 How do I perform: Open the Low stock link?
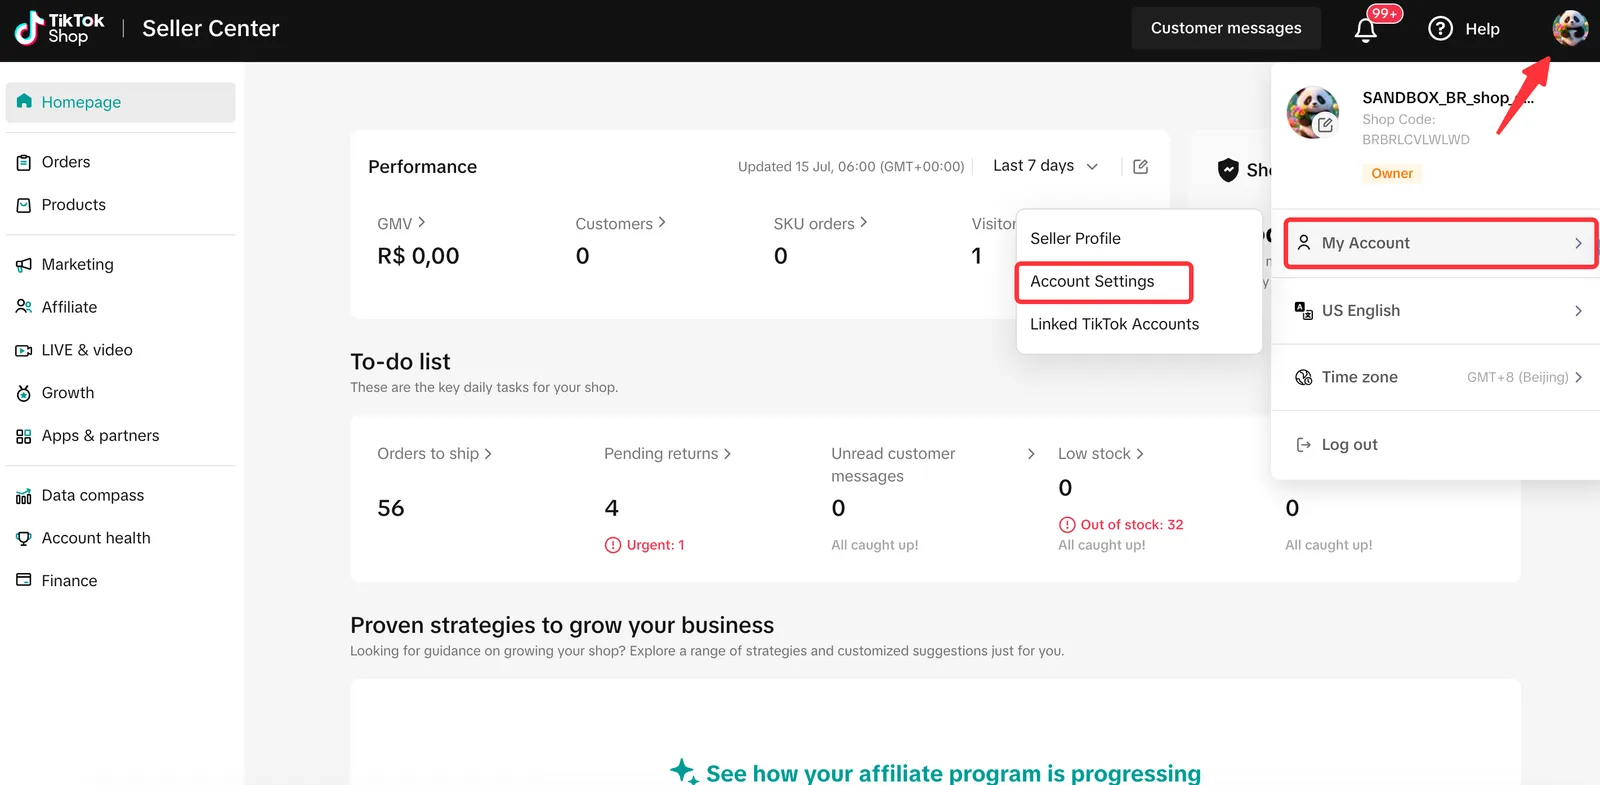(x=1100, y=454)
